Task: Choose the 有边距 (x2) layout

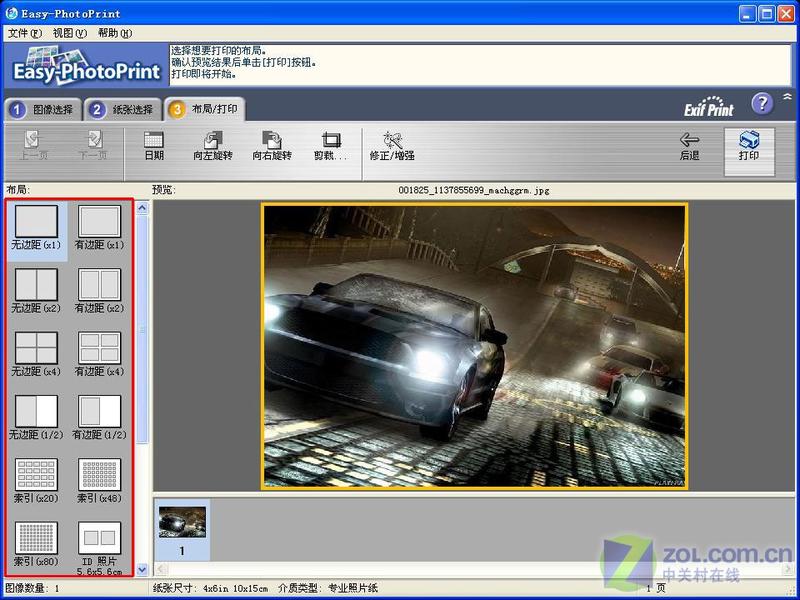Action: click(x=99, y=291)
